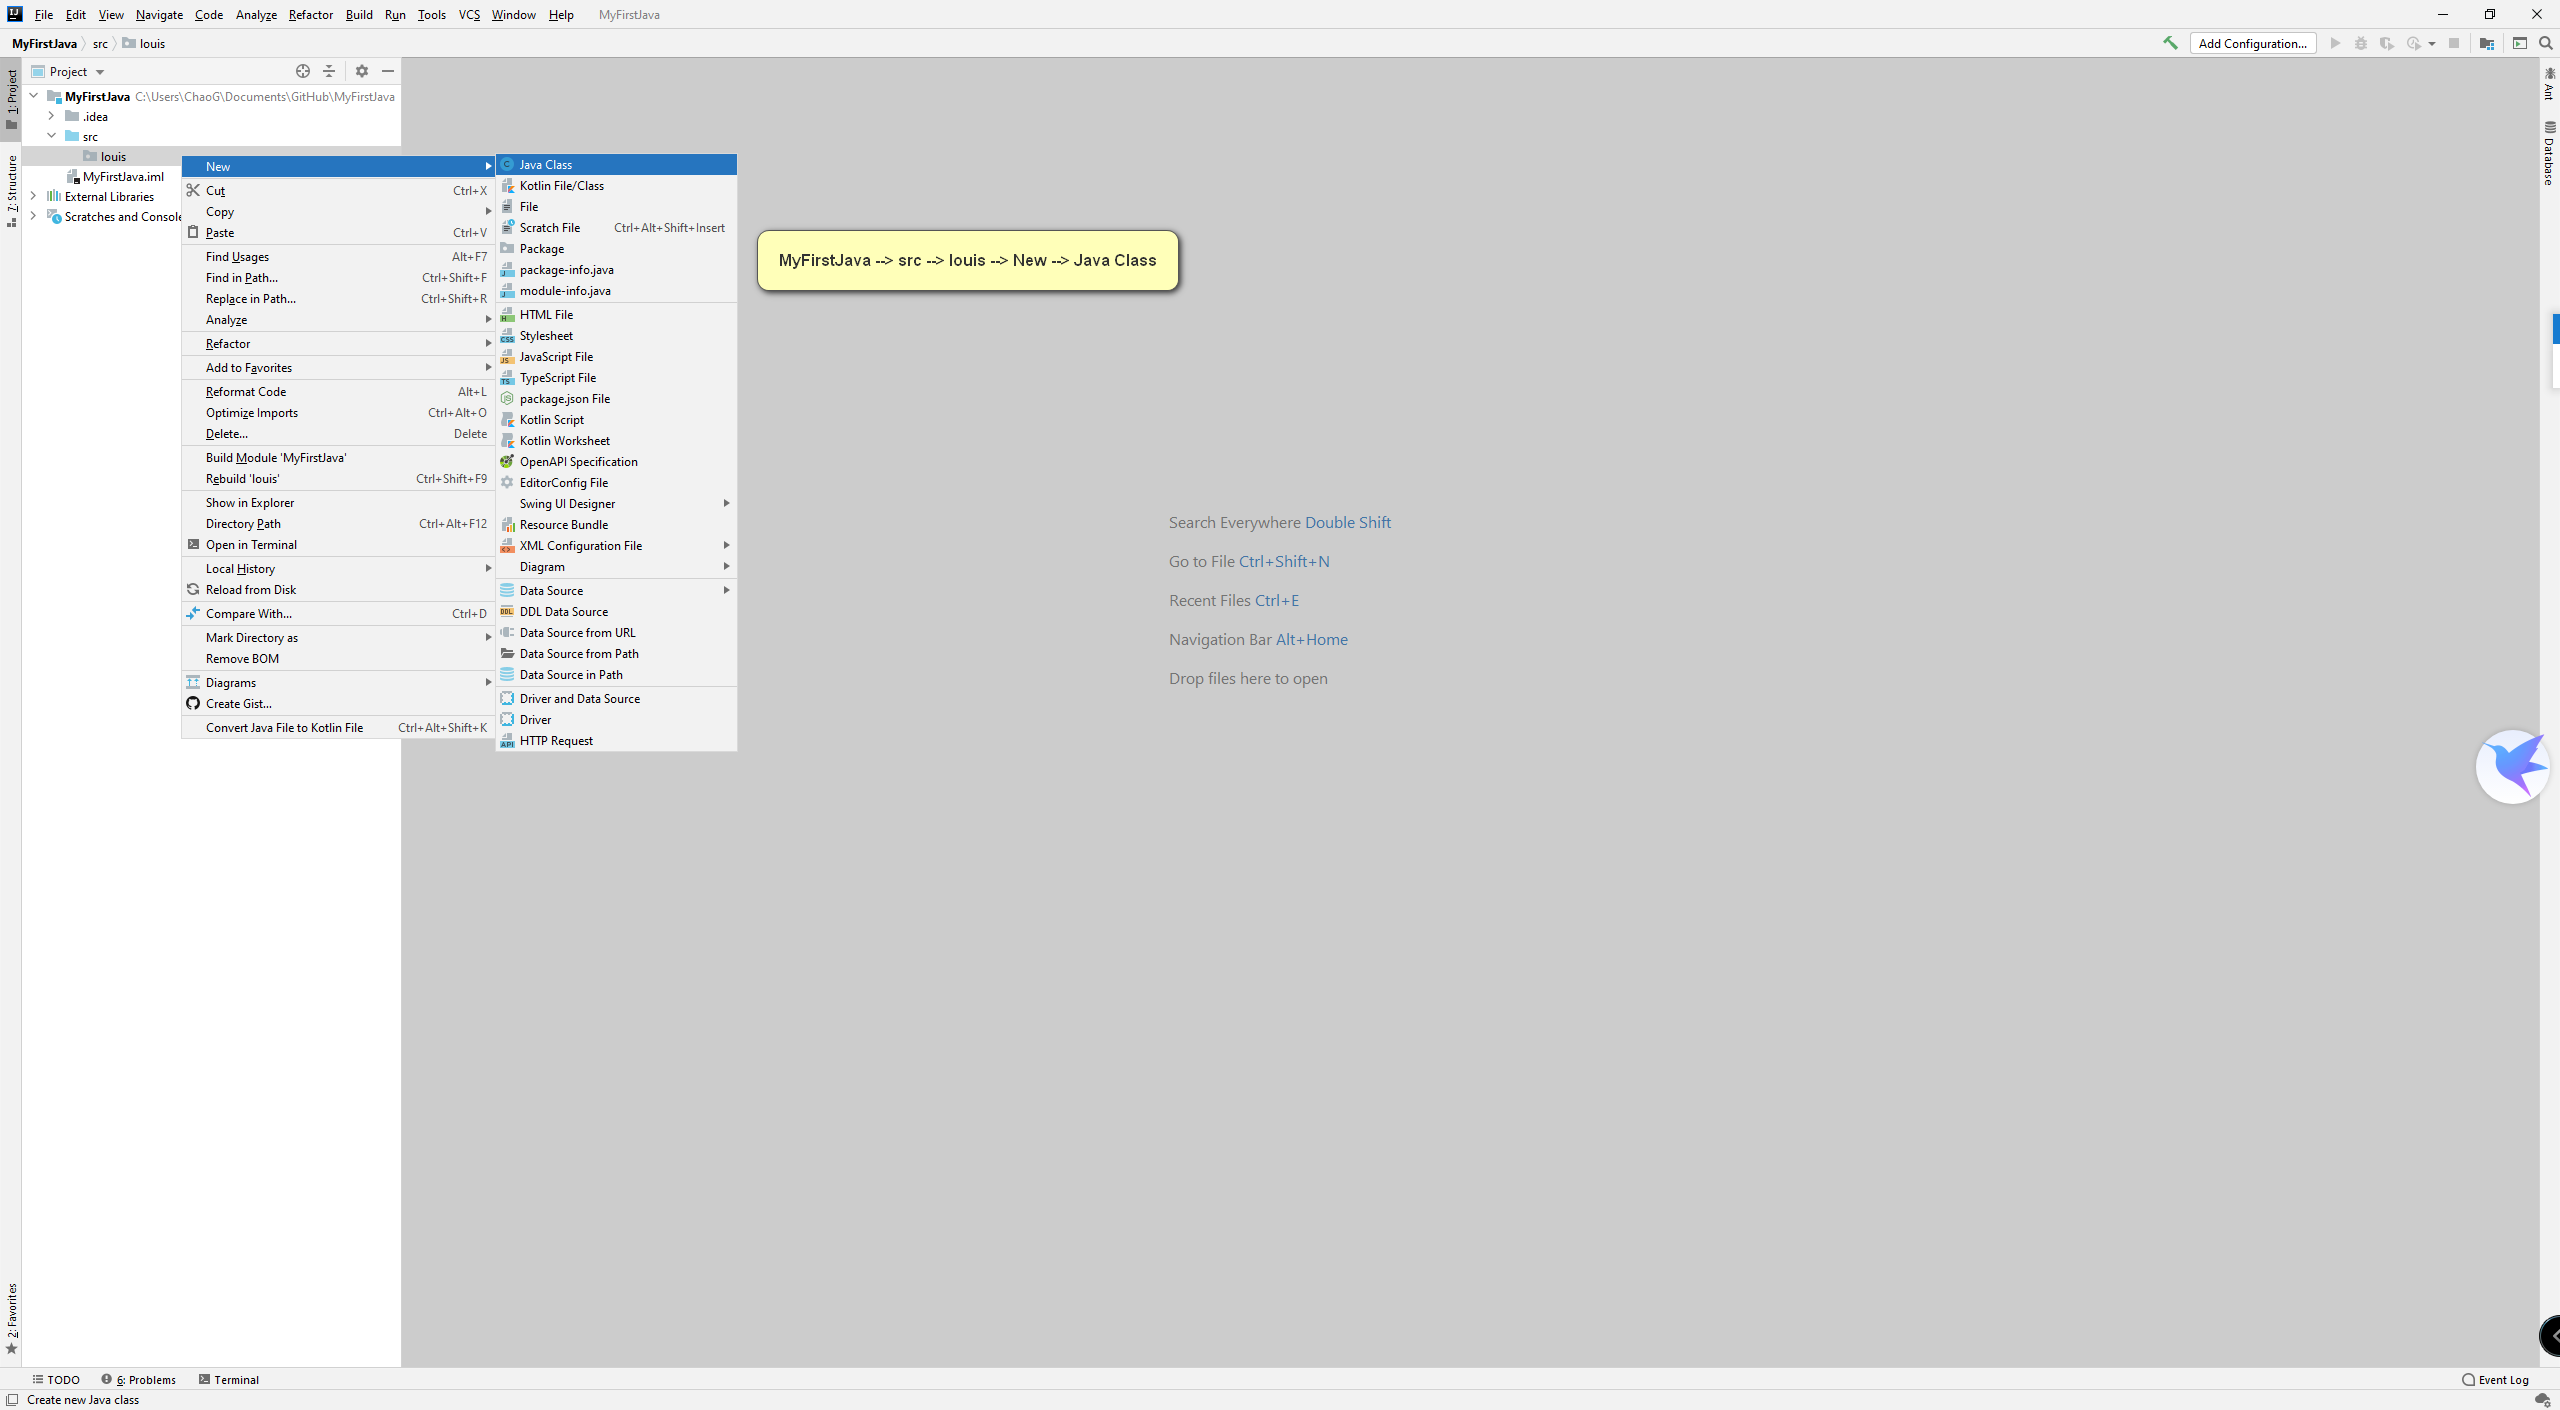This screenshot has width=2560, height=1410.
Task: Toggle the Favorites tool window sidebar tab
Action: click(x=11, y=1315)
